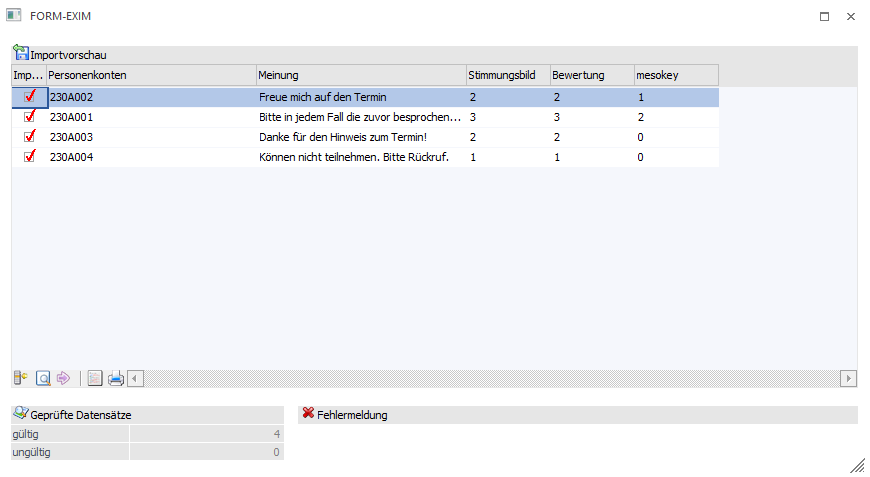Select 'Freue mich auf den Termin' cell
870x477 pixels.
point(361,97)
